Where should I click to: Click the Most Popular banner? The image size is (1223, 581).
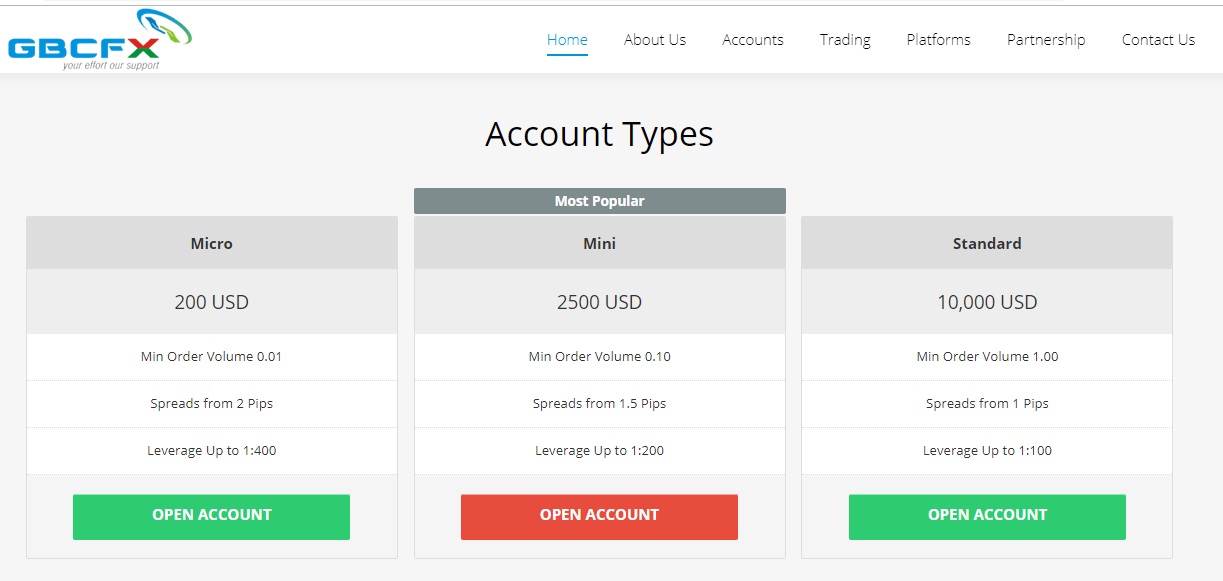[599, 201]
